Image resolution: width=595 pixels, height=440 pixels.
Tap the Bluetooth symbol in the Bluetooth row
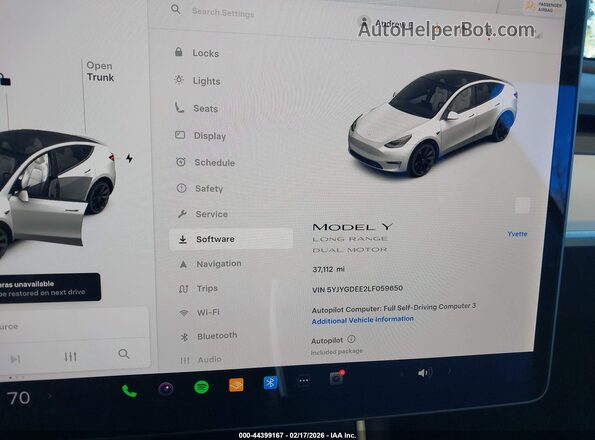(184, 337)
